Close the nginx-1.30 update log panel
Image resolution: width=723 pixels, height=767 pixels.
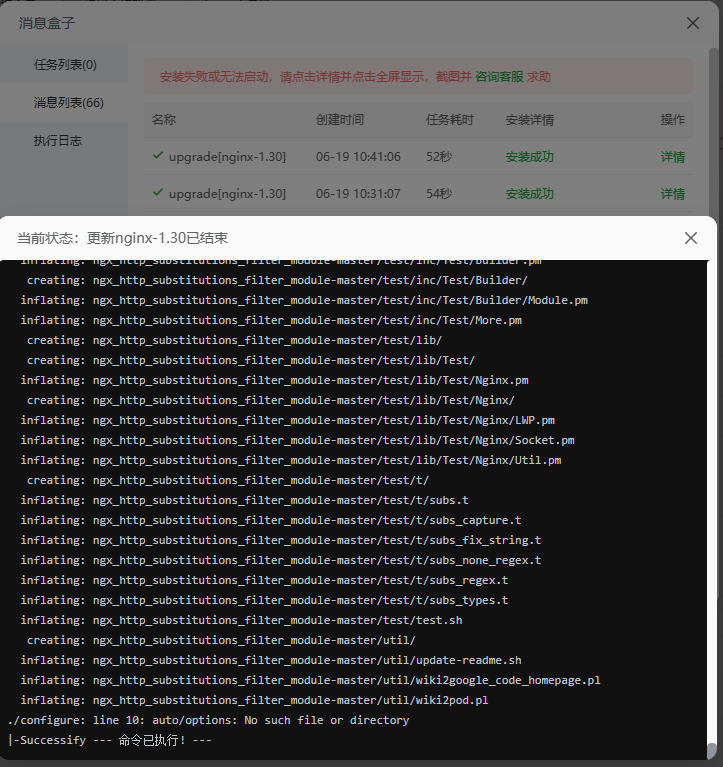691,238
